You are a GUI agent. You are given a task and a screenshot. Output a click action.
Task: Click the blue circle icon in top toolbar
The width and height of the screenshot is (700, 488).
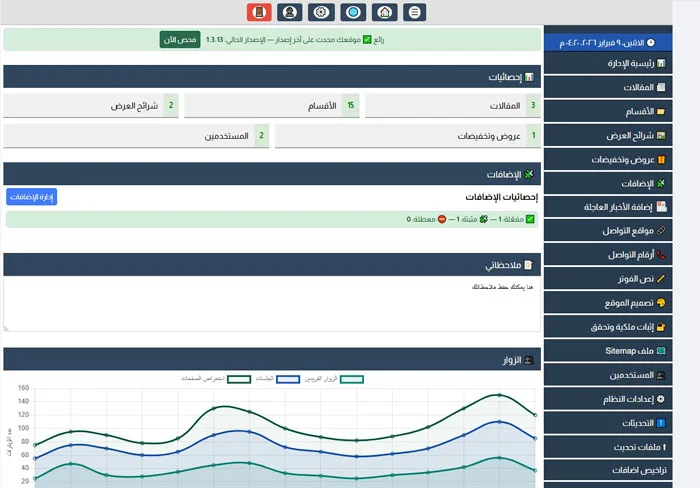352,13
